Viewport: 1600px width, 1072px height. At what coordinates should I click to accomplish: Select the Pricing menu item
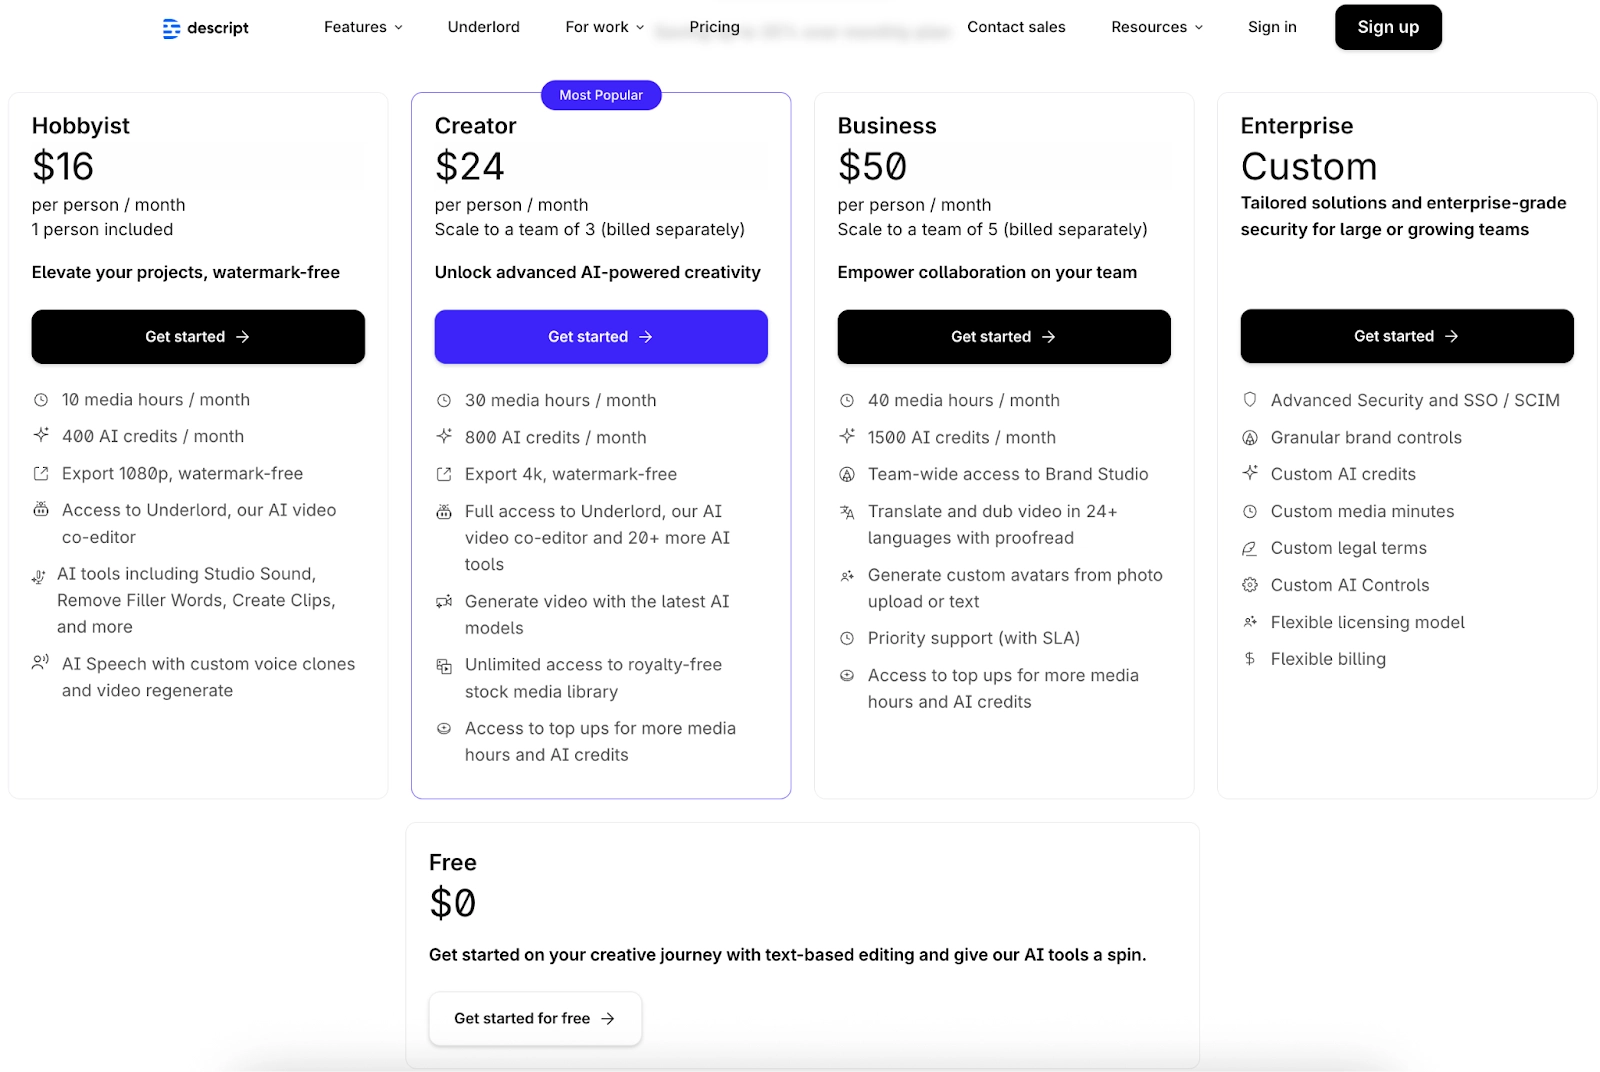pos(713,27)
